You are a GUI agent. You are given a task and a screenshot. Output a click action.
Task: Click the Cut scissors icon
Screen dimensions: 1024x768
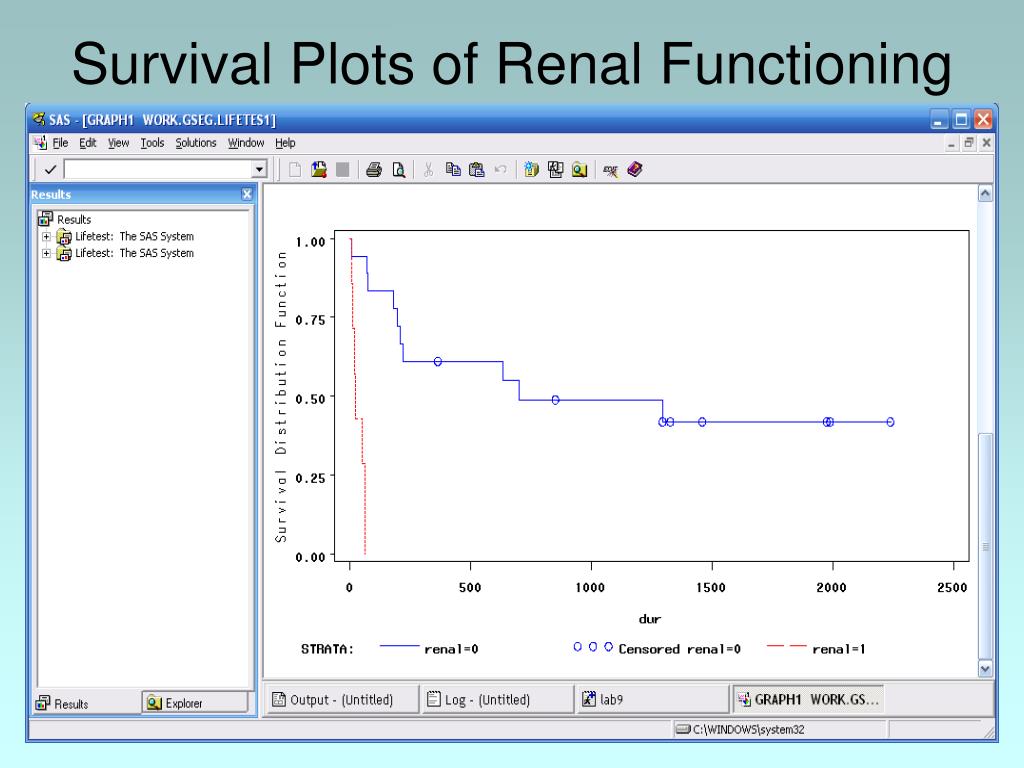tap(428, 170)
